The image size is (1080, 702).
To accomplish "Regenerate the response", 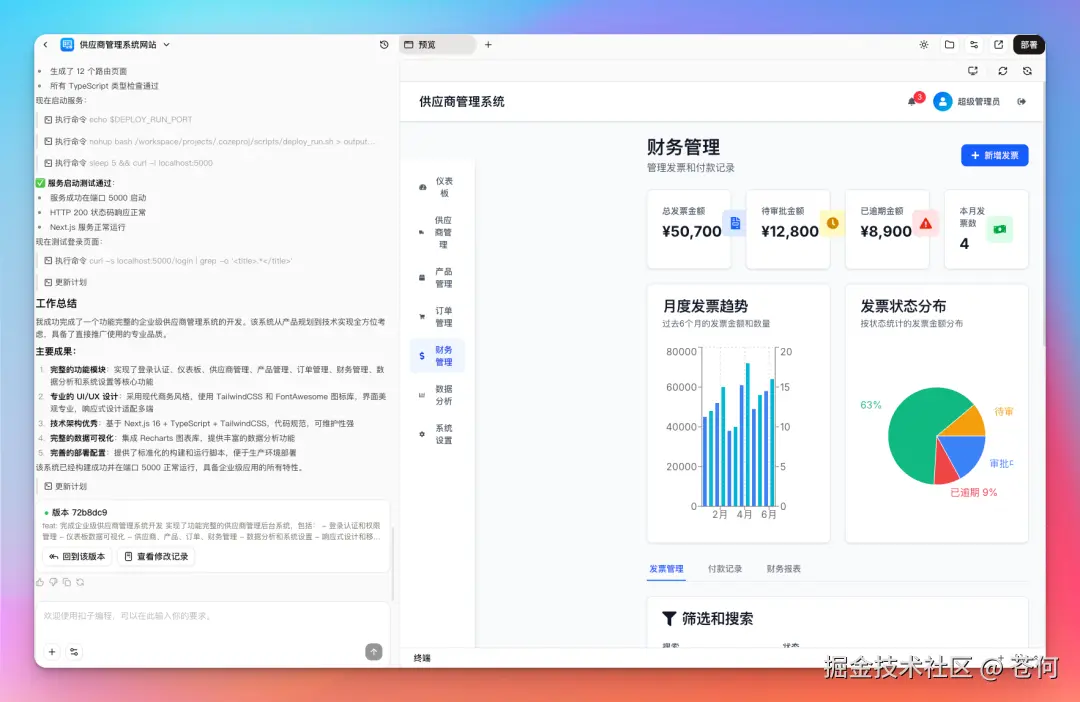I will tap(80, 582).
